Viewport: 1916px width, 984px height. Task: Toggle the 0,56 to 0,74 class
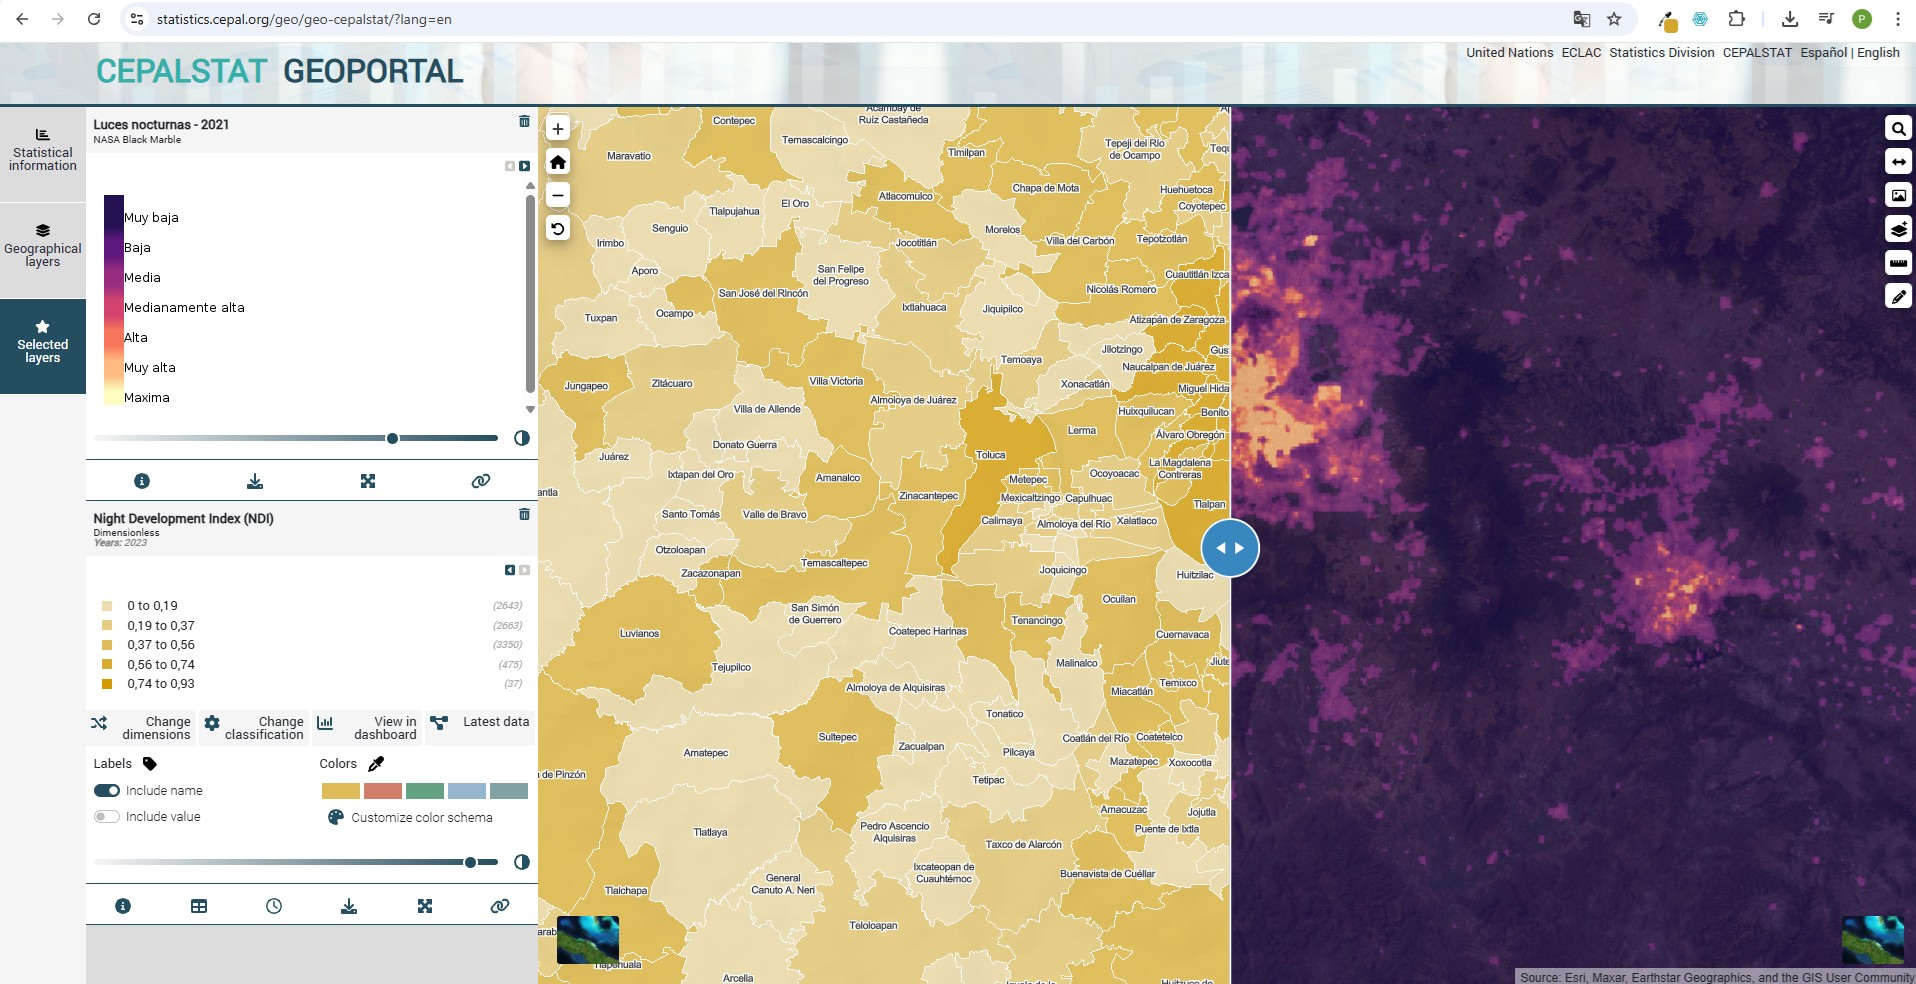(x=107, y=665)
